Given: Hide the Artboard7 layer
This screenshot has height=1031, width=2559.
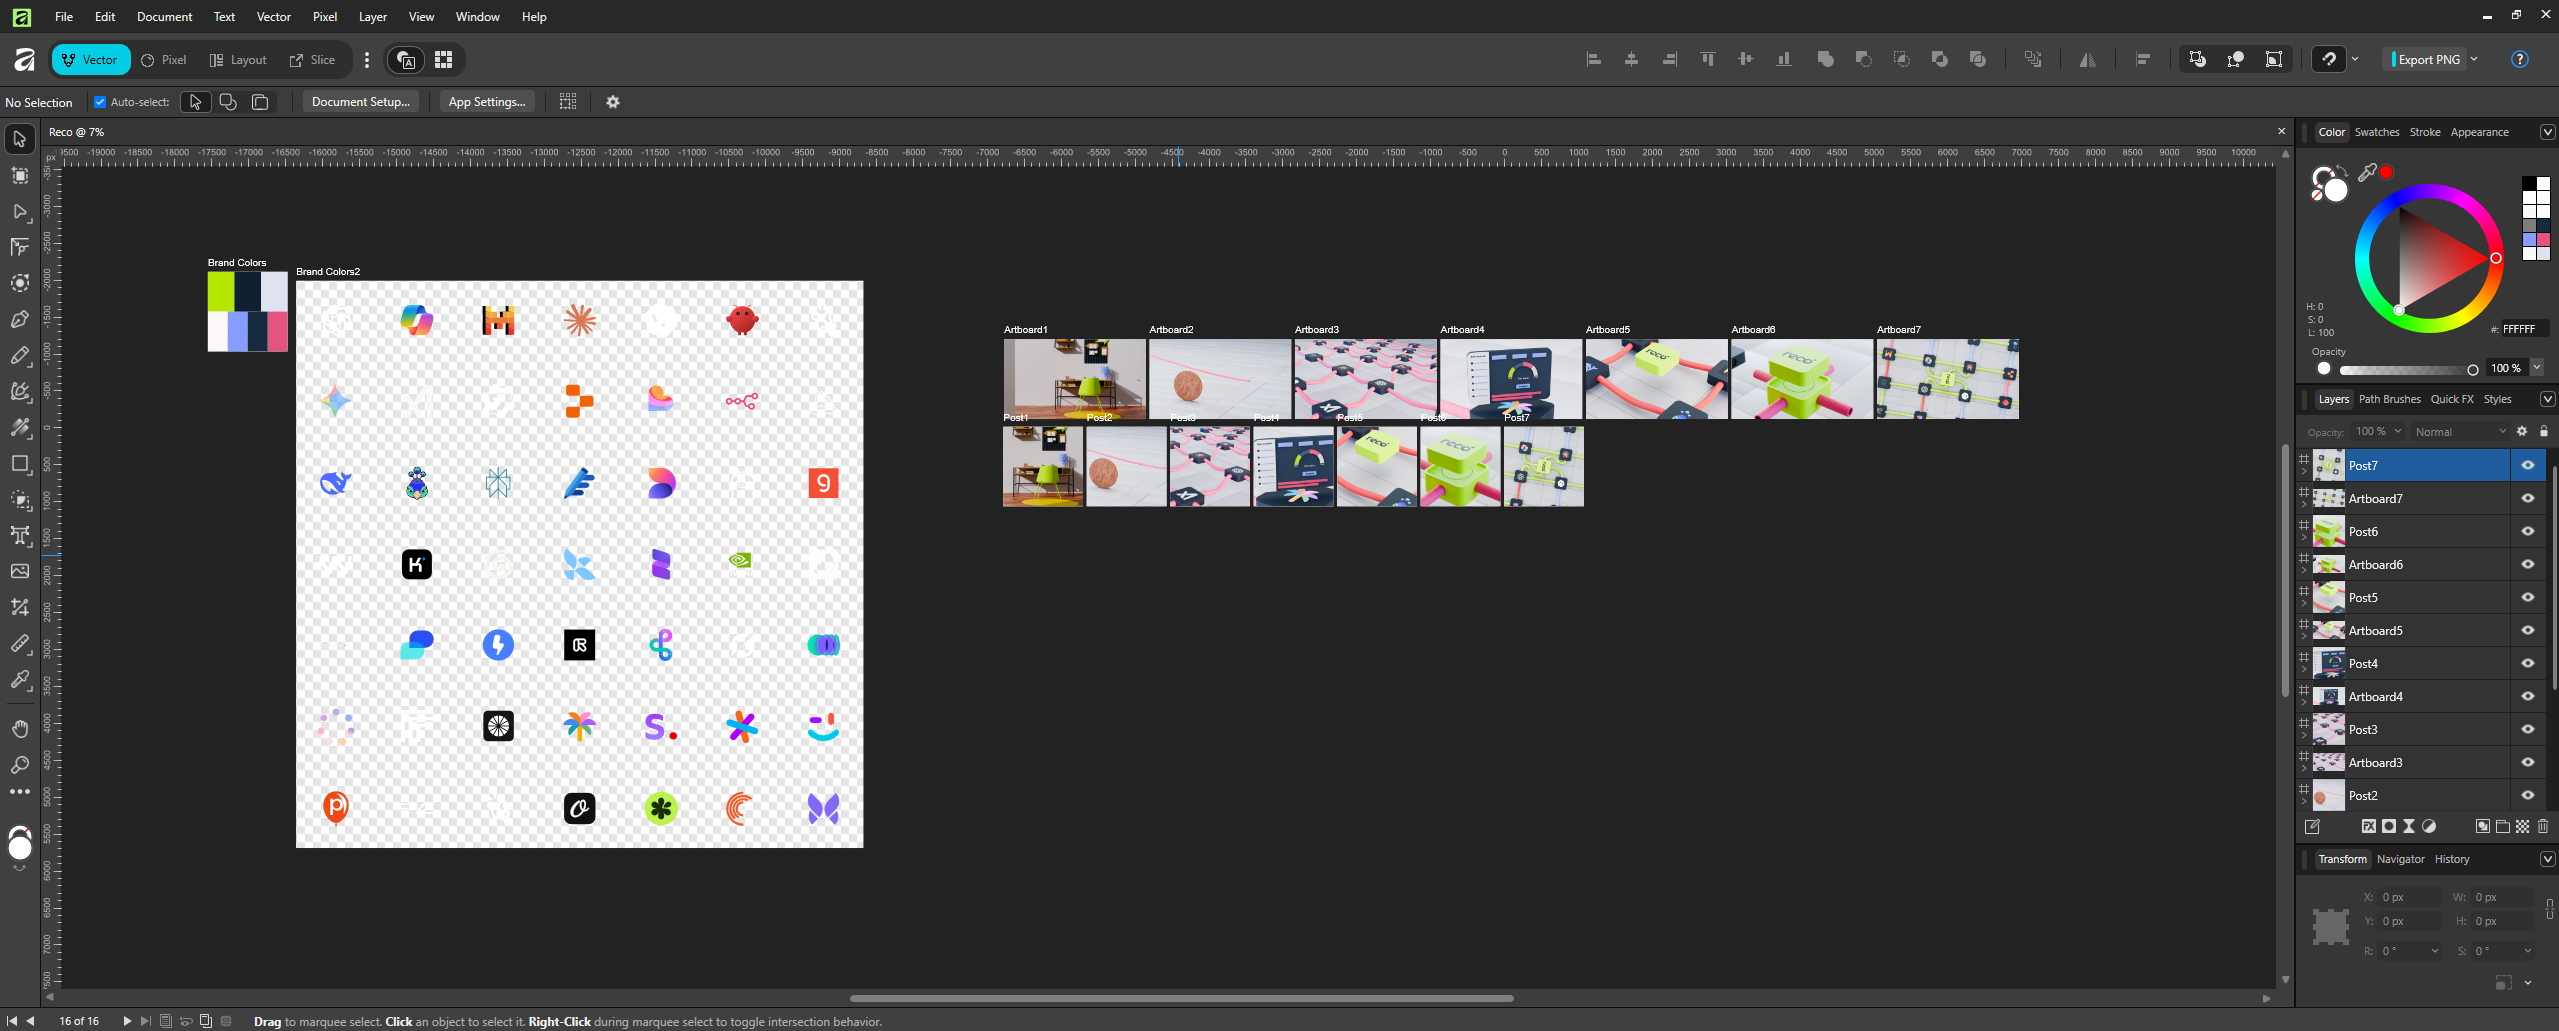Looking at the screenshot, I should [2527, 498].
